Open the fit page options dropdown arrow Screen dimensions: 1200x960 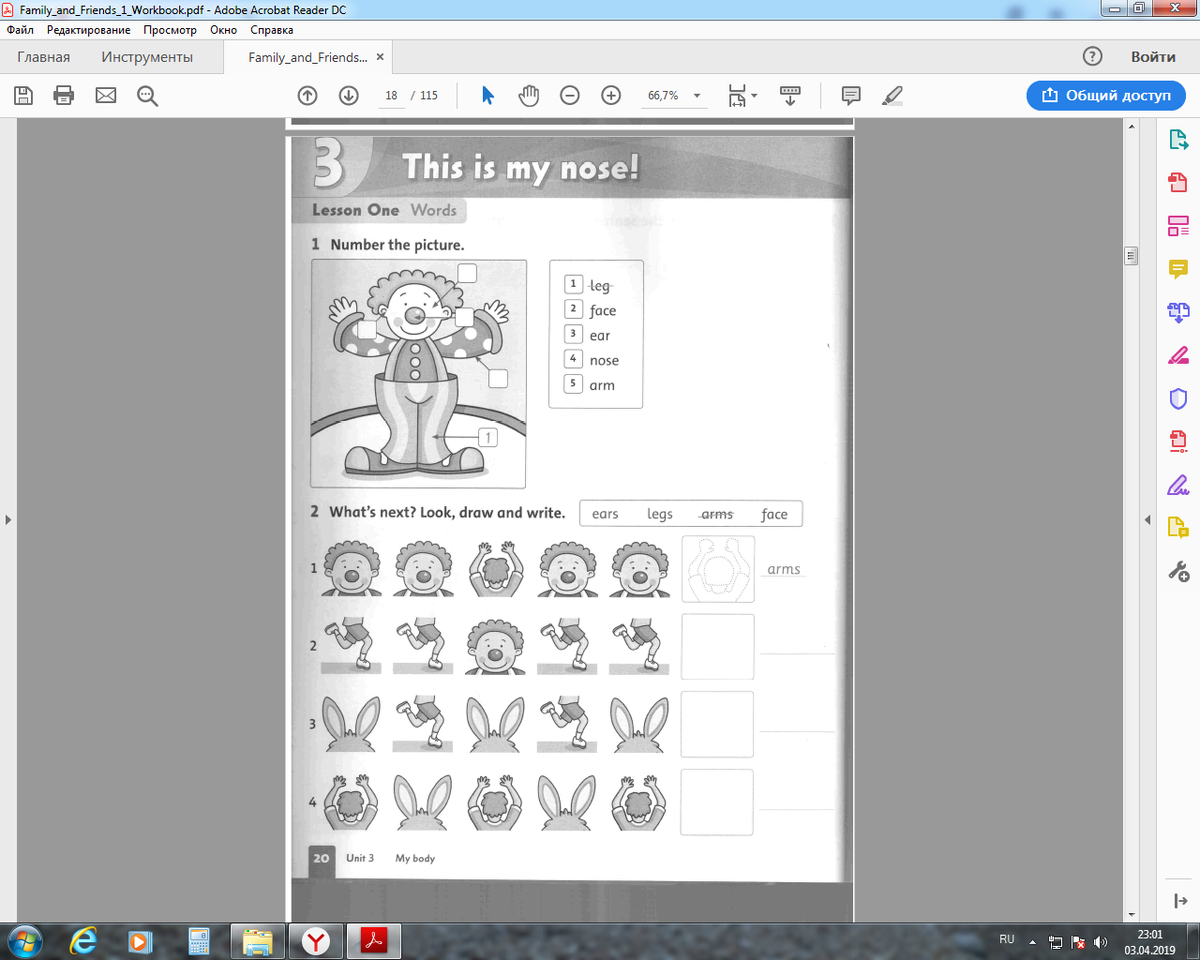point(754,96)
